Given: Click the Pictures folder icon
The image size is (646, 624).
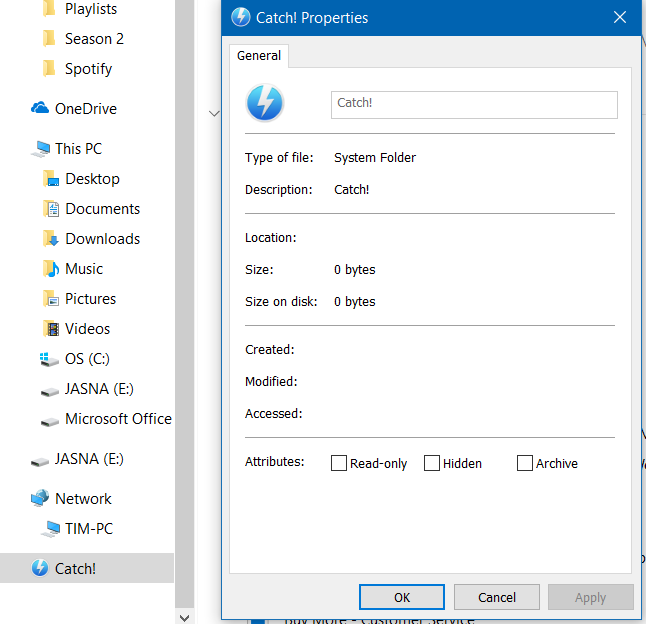Looking at the screenshot, I should point(51,299).
